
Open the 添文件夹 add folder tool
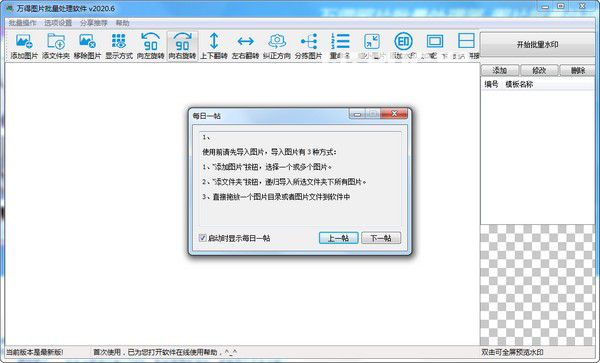[56, 46]
